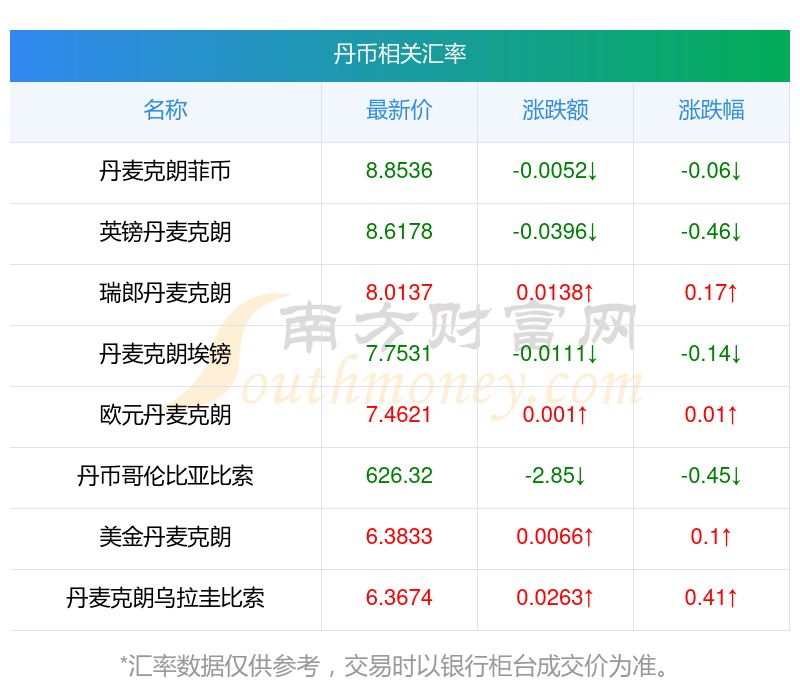Click the percent change 0.01↑
This screenshot has width=800, height=698.
point(711,415)
